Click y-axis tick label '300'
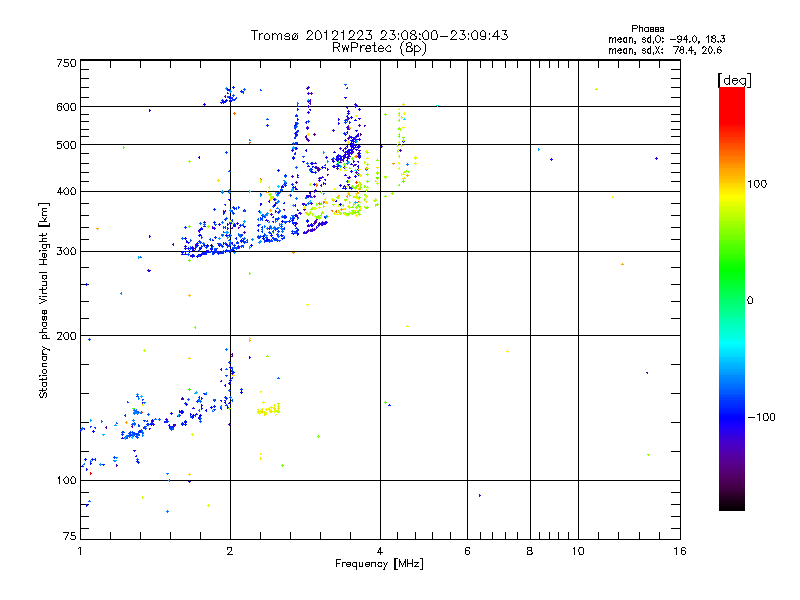 66,251
